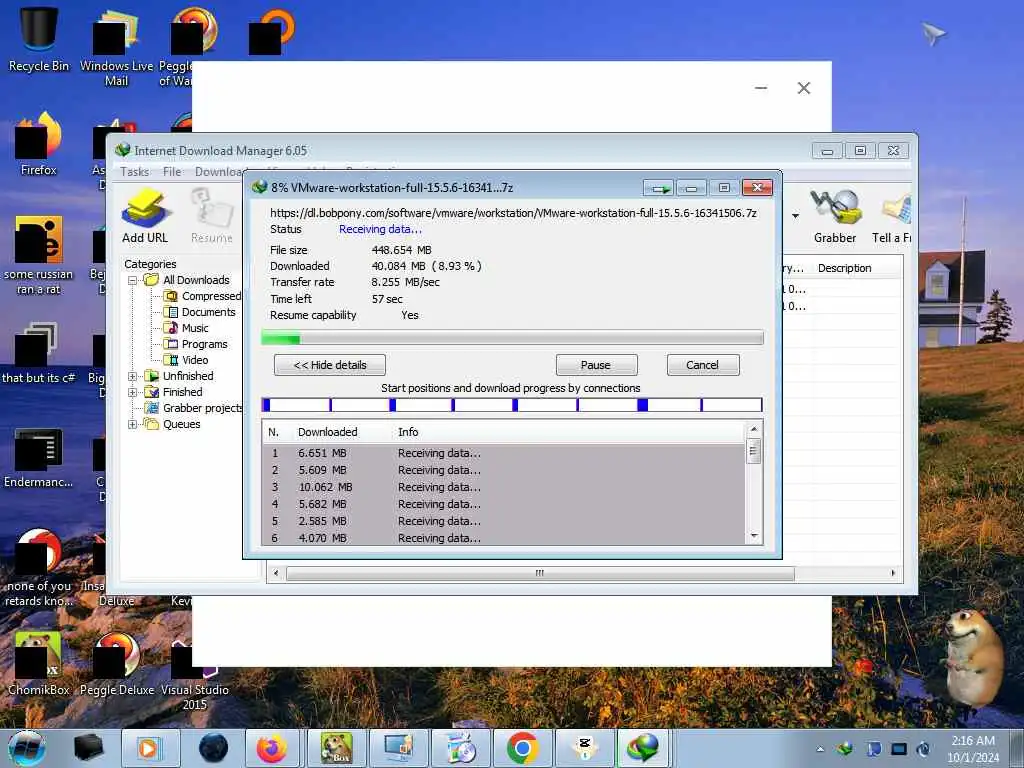Screen dimensions: 1024x768
Task: Open the 'that but its c#' desktop icon
Action: coord(39,353)
